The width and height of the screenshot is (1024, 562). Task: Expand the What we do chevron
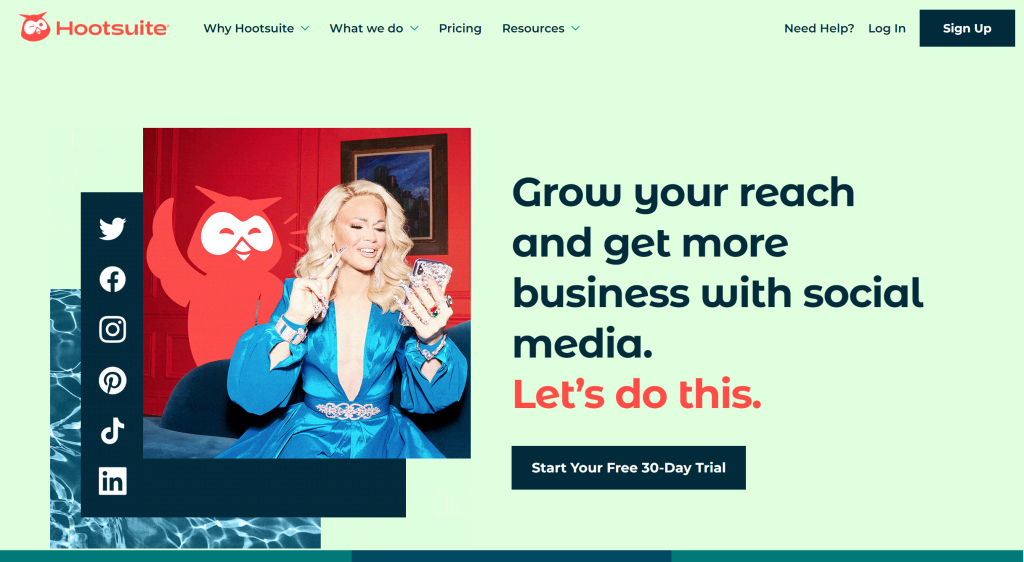pos(414,29)
